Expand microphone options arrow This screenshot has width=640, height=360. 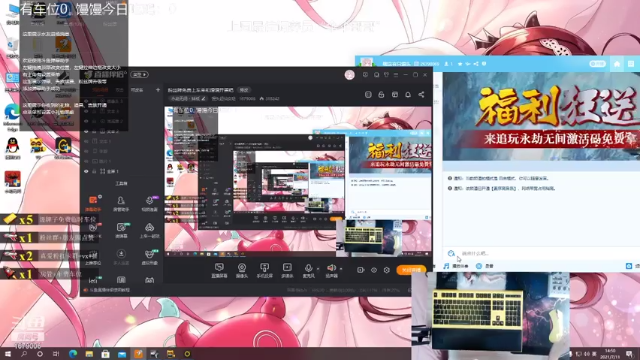[x=318, y=269]
